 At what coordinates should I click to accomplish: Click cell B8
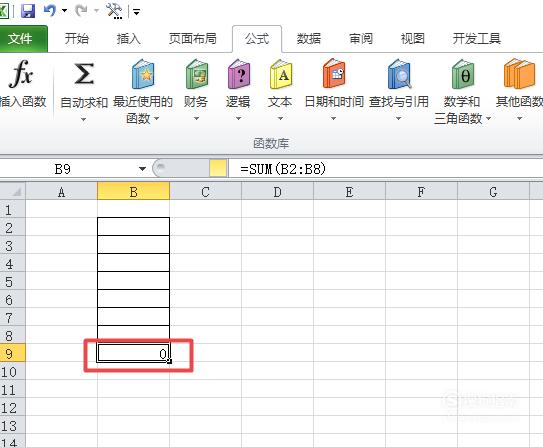coord(133,334)
